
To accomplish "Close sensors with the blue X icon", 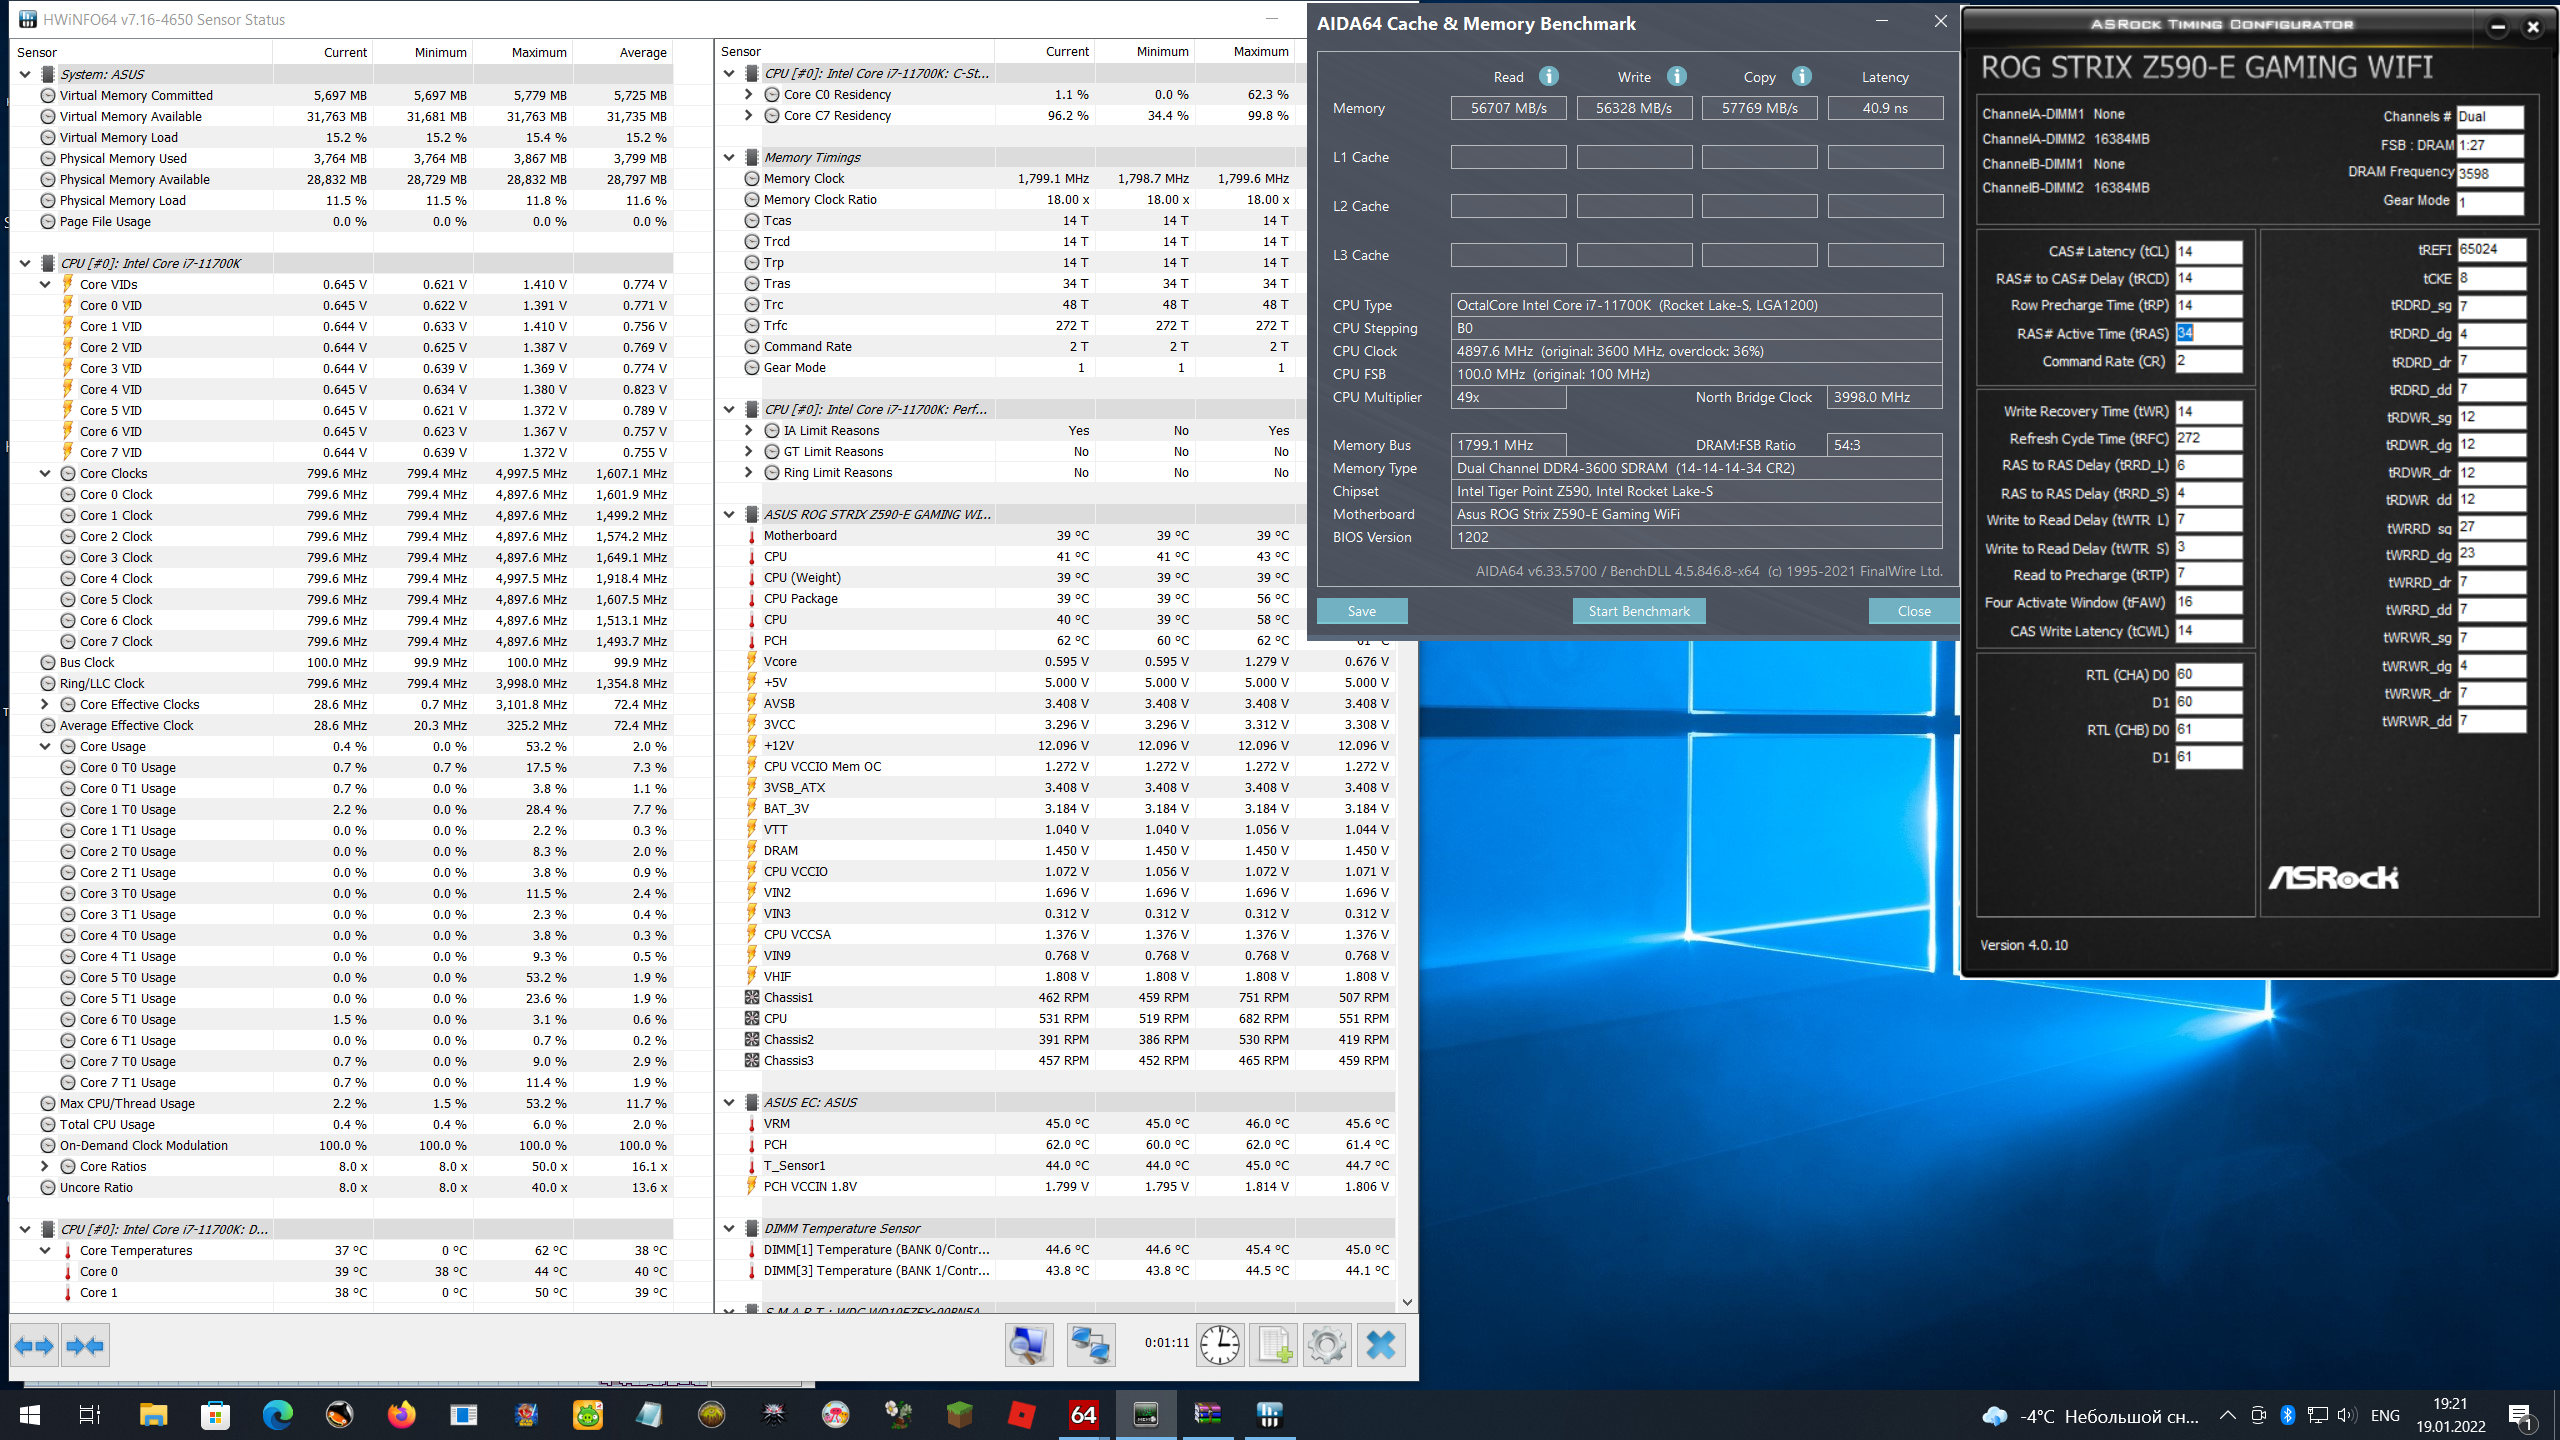I will point(1381,1346).
